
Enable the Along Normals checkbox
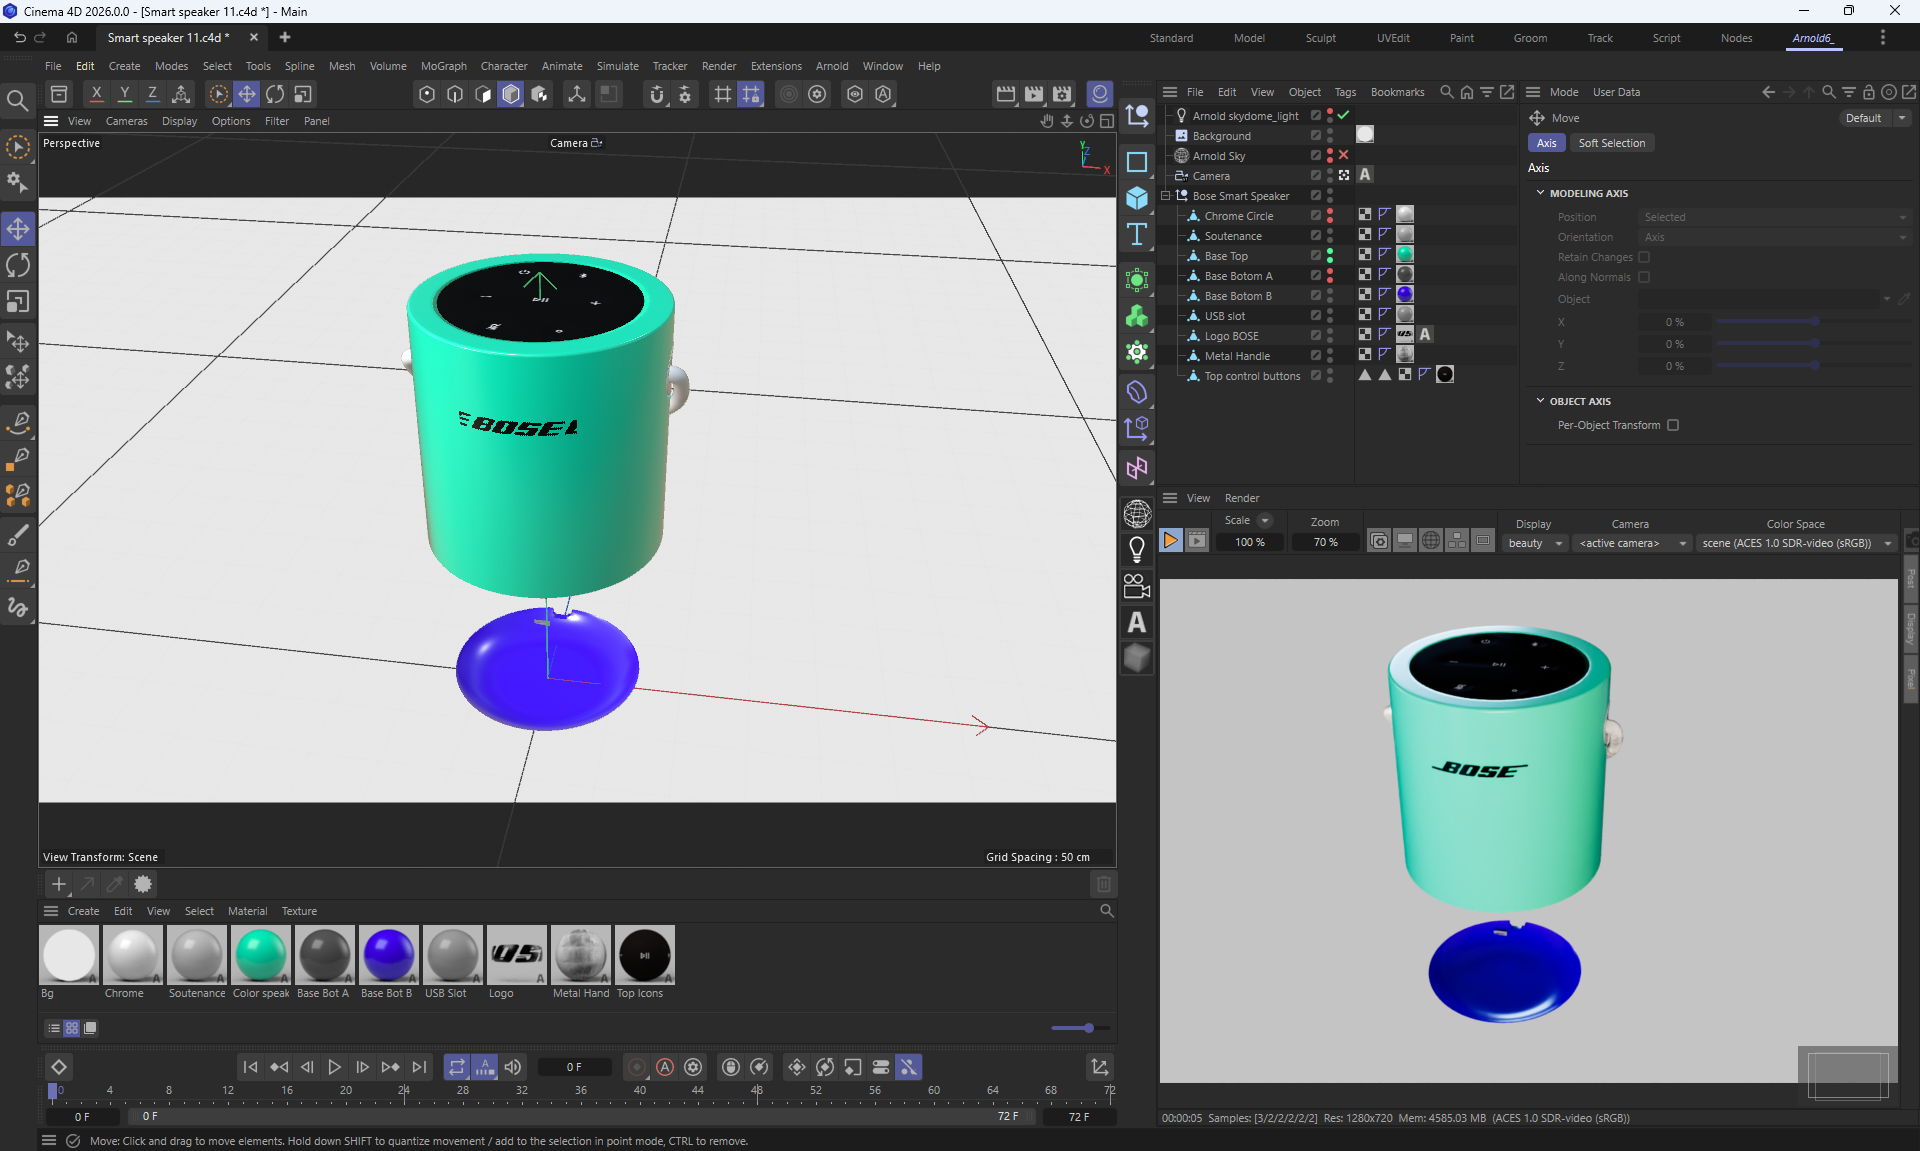[1644, 277]
